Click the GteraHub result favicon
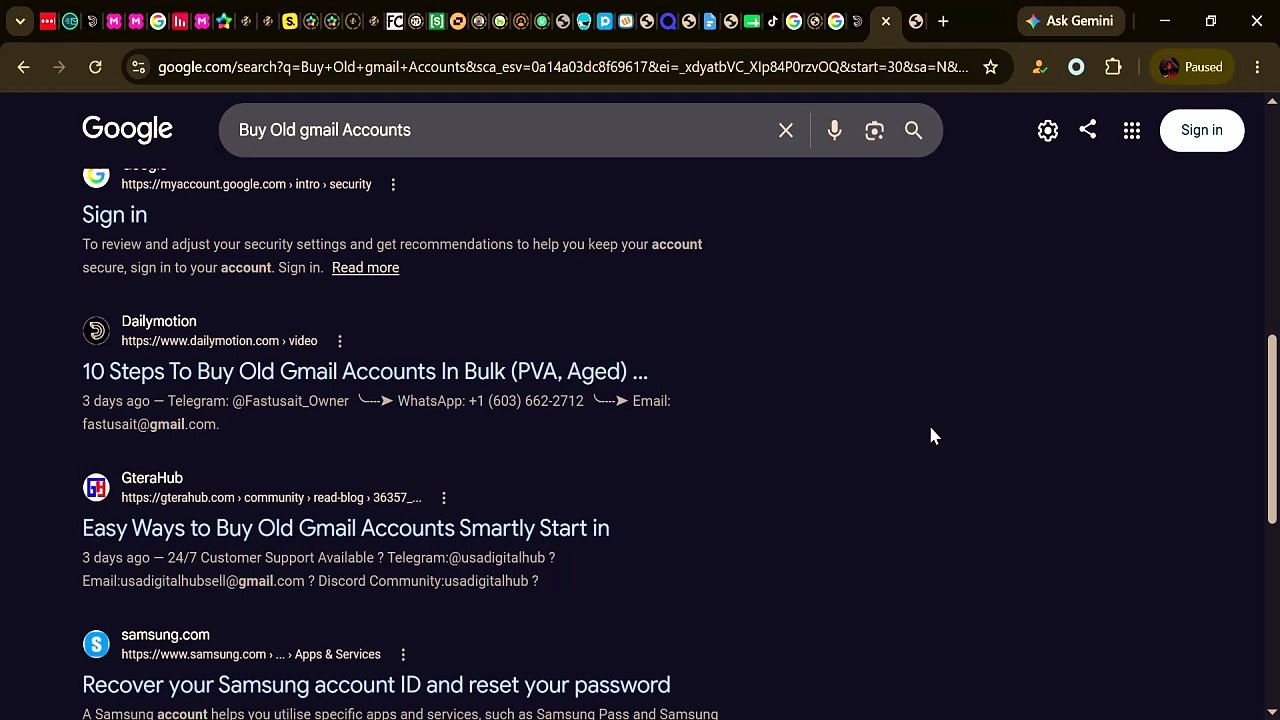 pos(96,487)
